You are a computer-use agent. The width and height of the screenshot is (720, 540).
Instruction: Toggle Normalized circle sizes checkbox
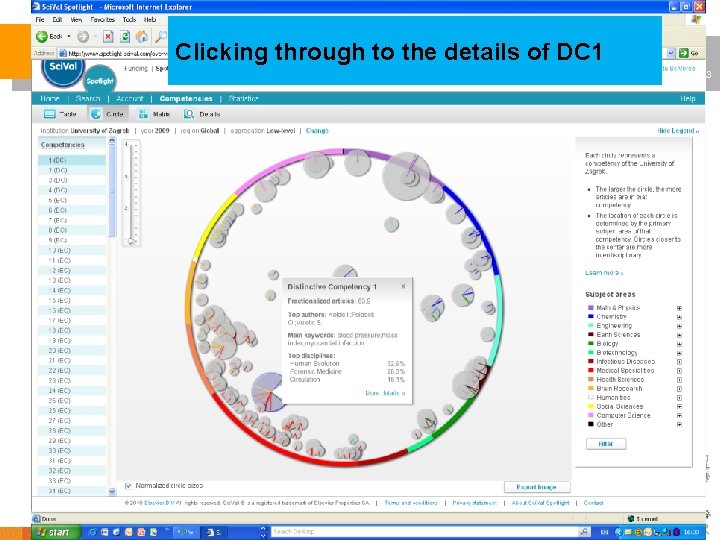coord(129,485)
